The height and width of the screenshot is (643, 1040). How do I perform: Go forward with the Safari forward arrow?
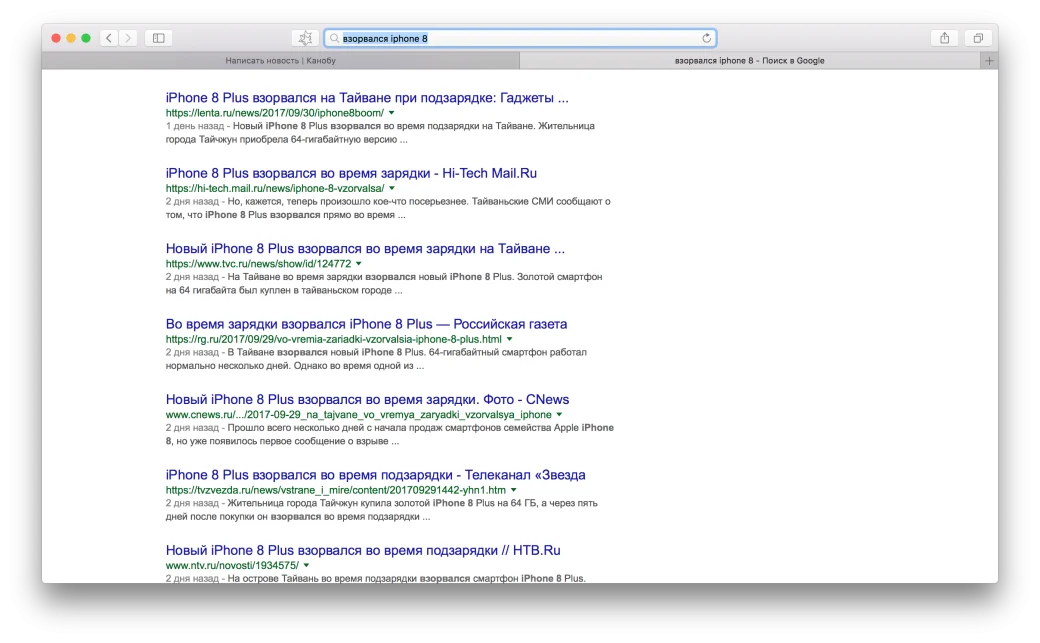(x=128, y=38)
